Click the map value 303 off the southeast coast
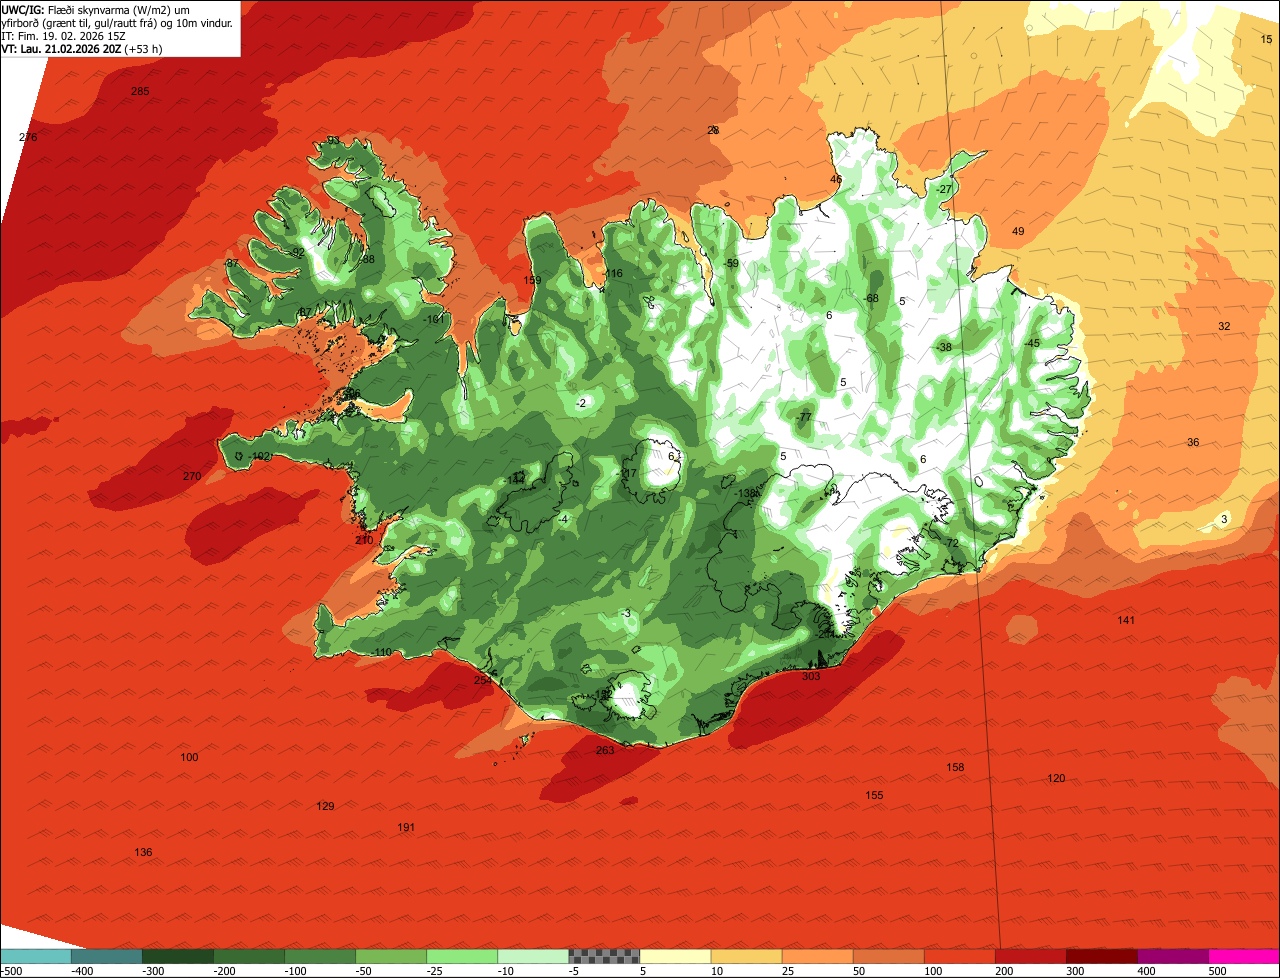 [811, 677]
